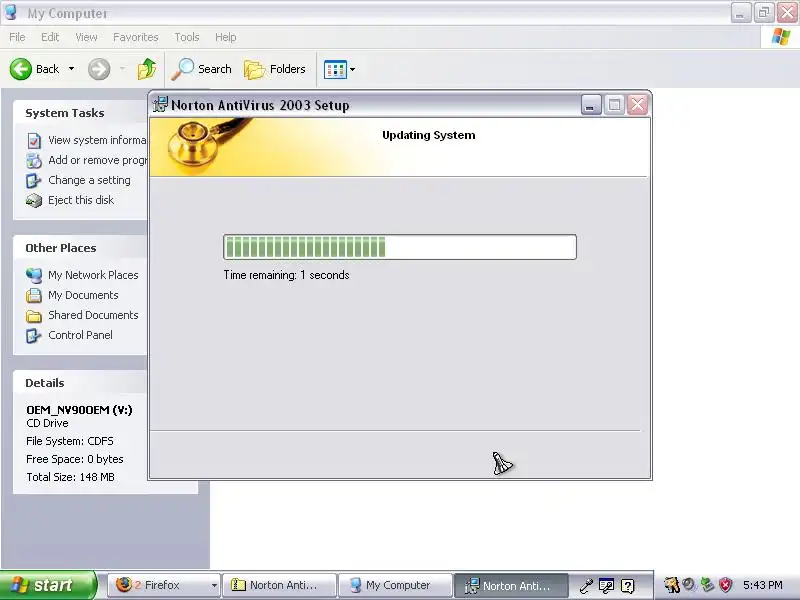Viewport: 800px width, 600px height.
Task: Collapse the Details panel header
Action: point(82,383)
